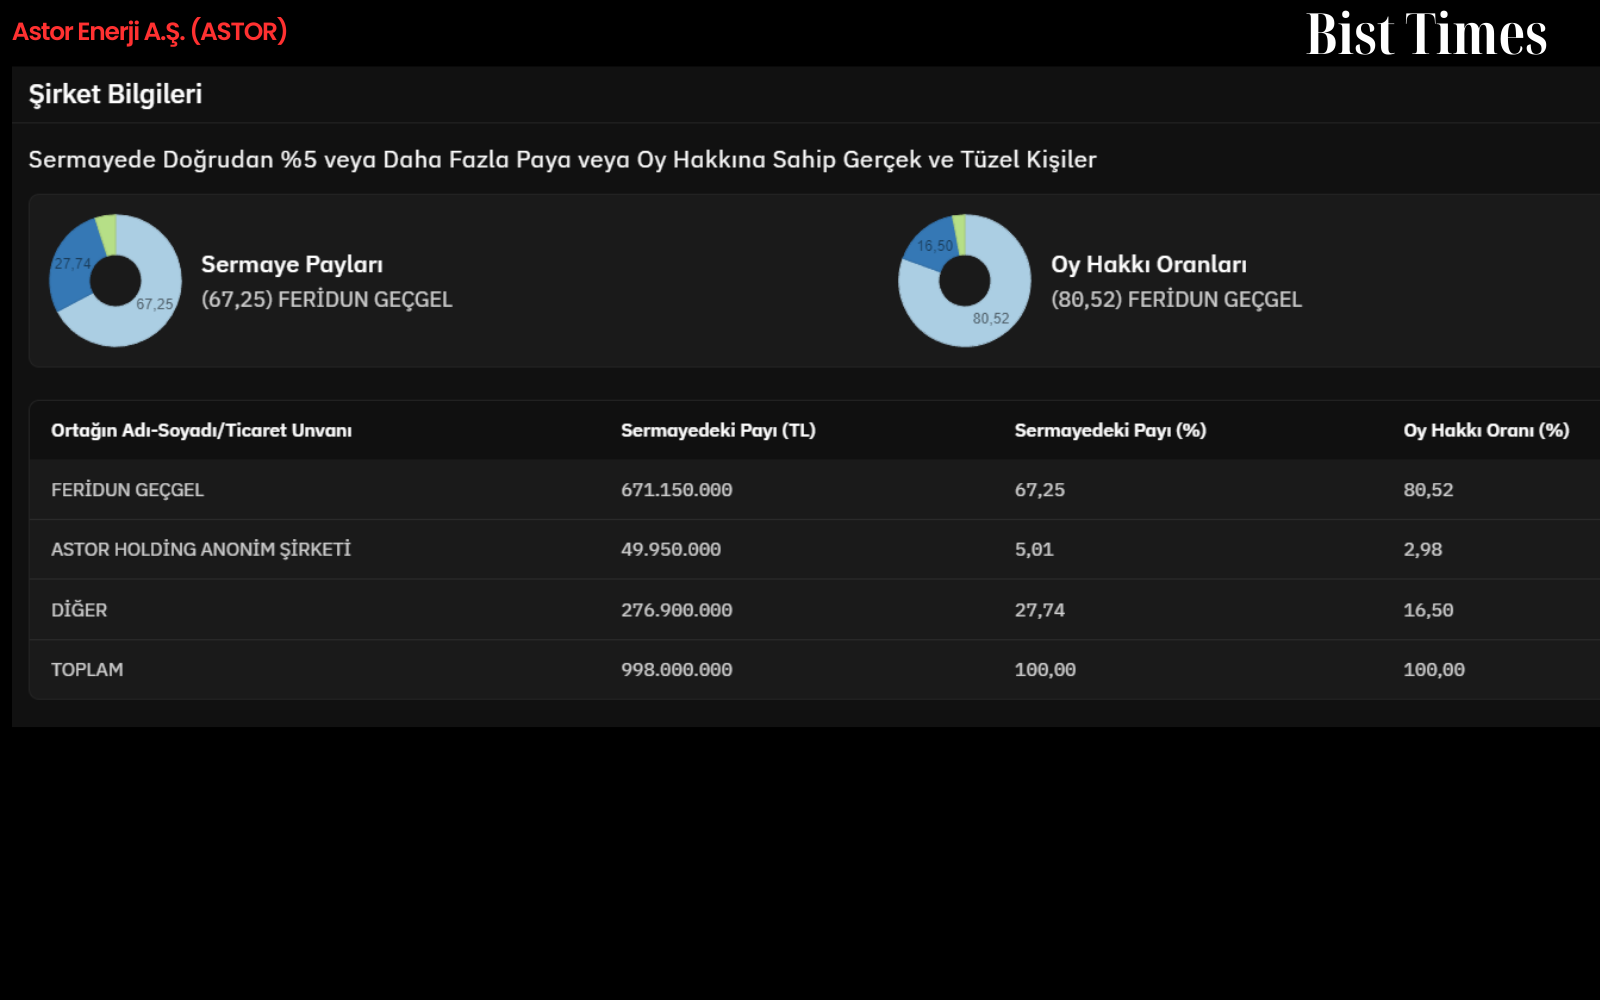Screen dimensions: 1600x1000
Task: Click the Oy Hakkı Oranları title
Action: 1149,265
